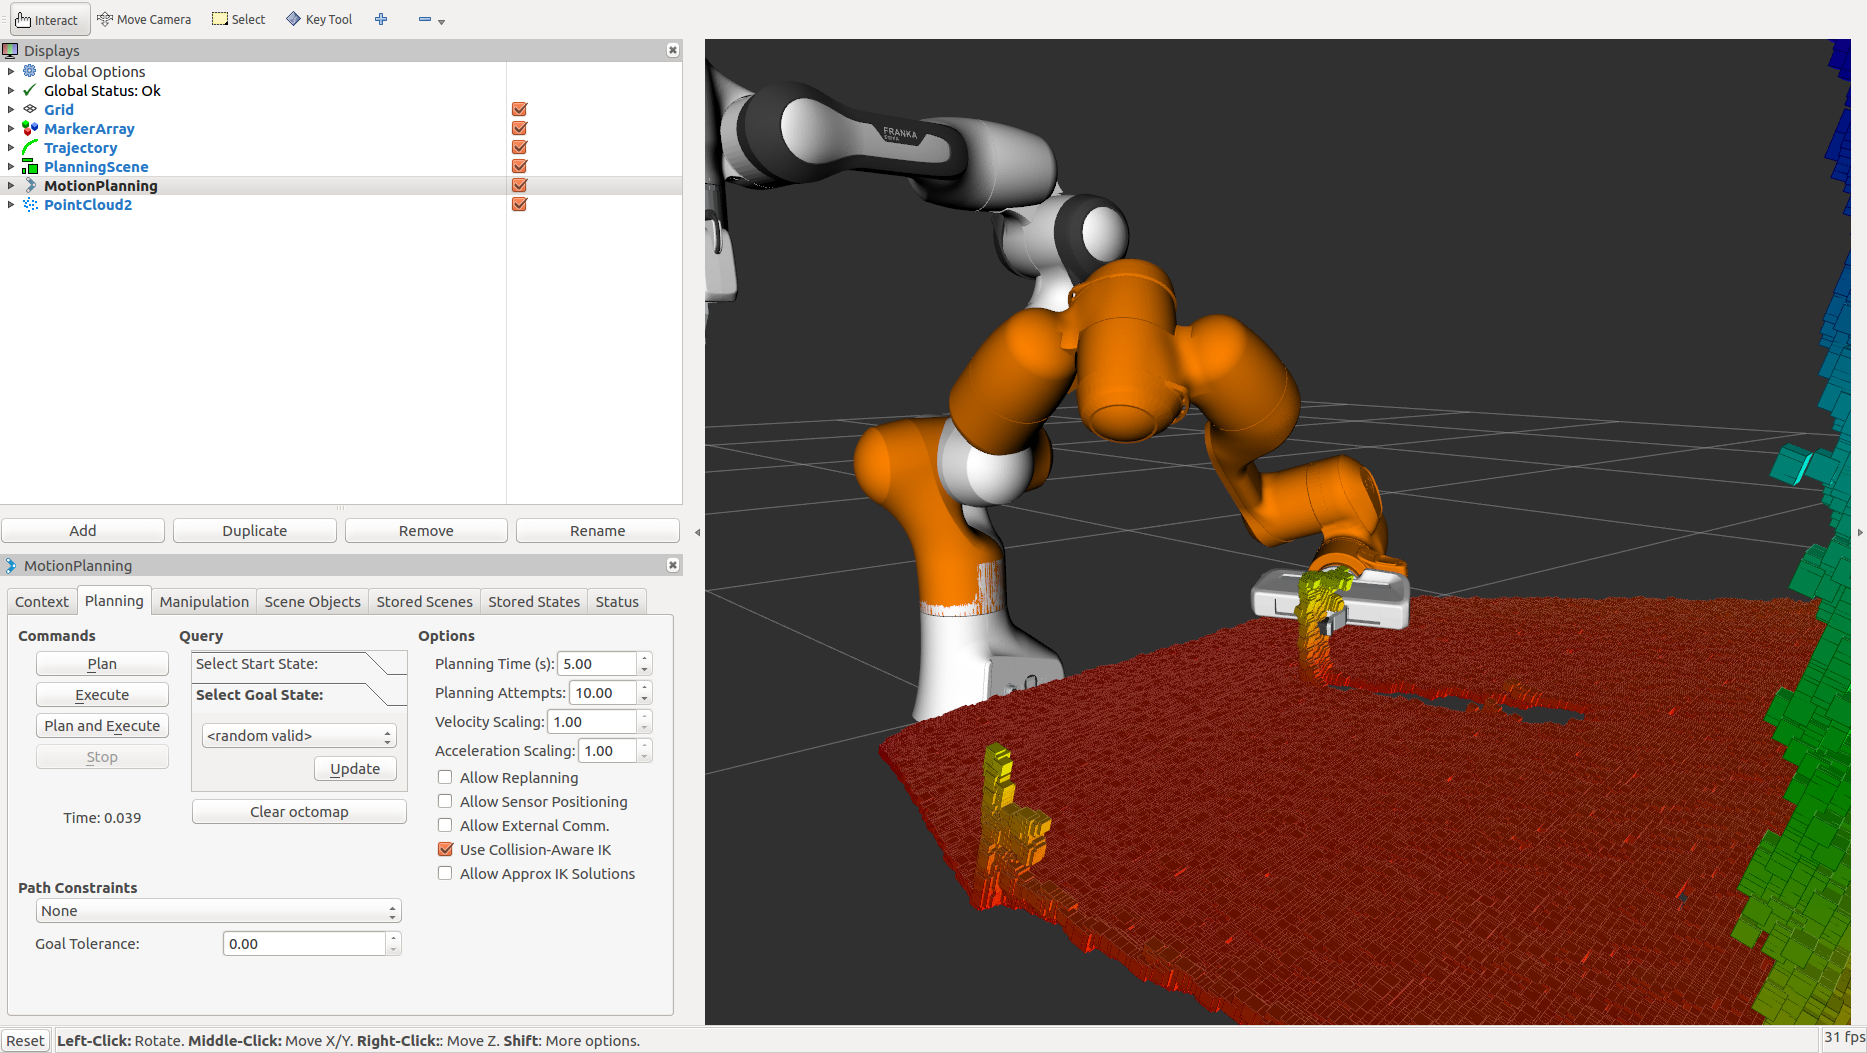The image size is (1867, 1053).
Task: Increase Planning Time with the up spinner arrow
Action: [643, 658]
